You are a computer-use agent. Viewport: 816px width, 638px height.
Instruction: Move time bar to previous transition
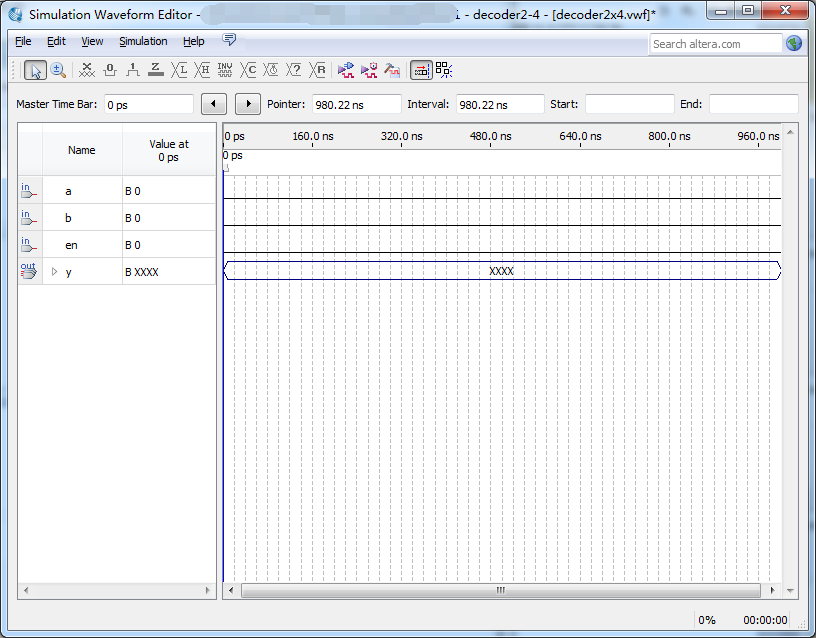coord(214,104)
